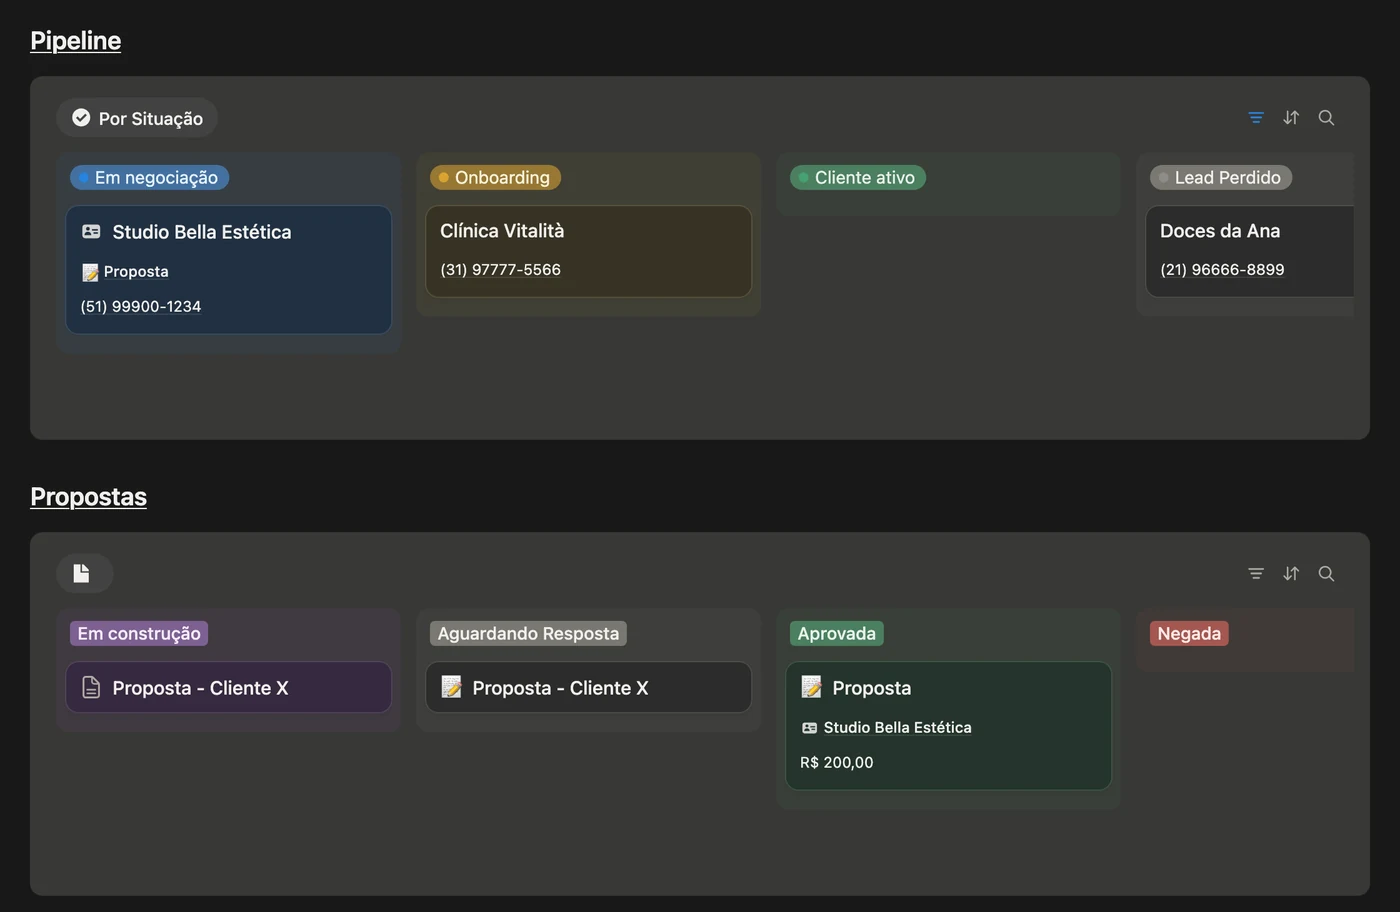Screen dimensions: 1400x912
Task: Open the Proposta relation in Studio Bella card
Action: pyautogui.click(x=125, y=272)
